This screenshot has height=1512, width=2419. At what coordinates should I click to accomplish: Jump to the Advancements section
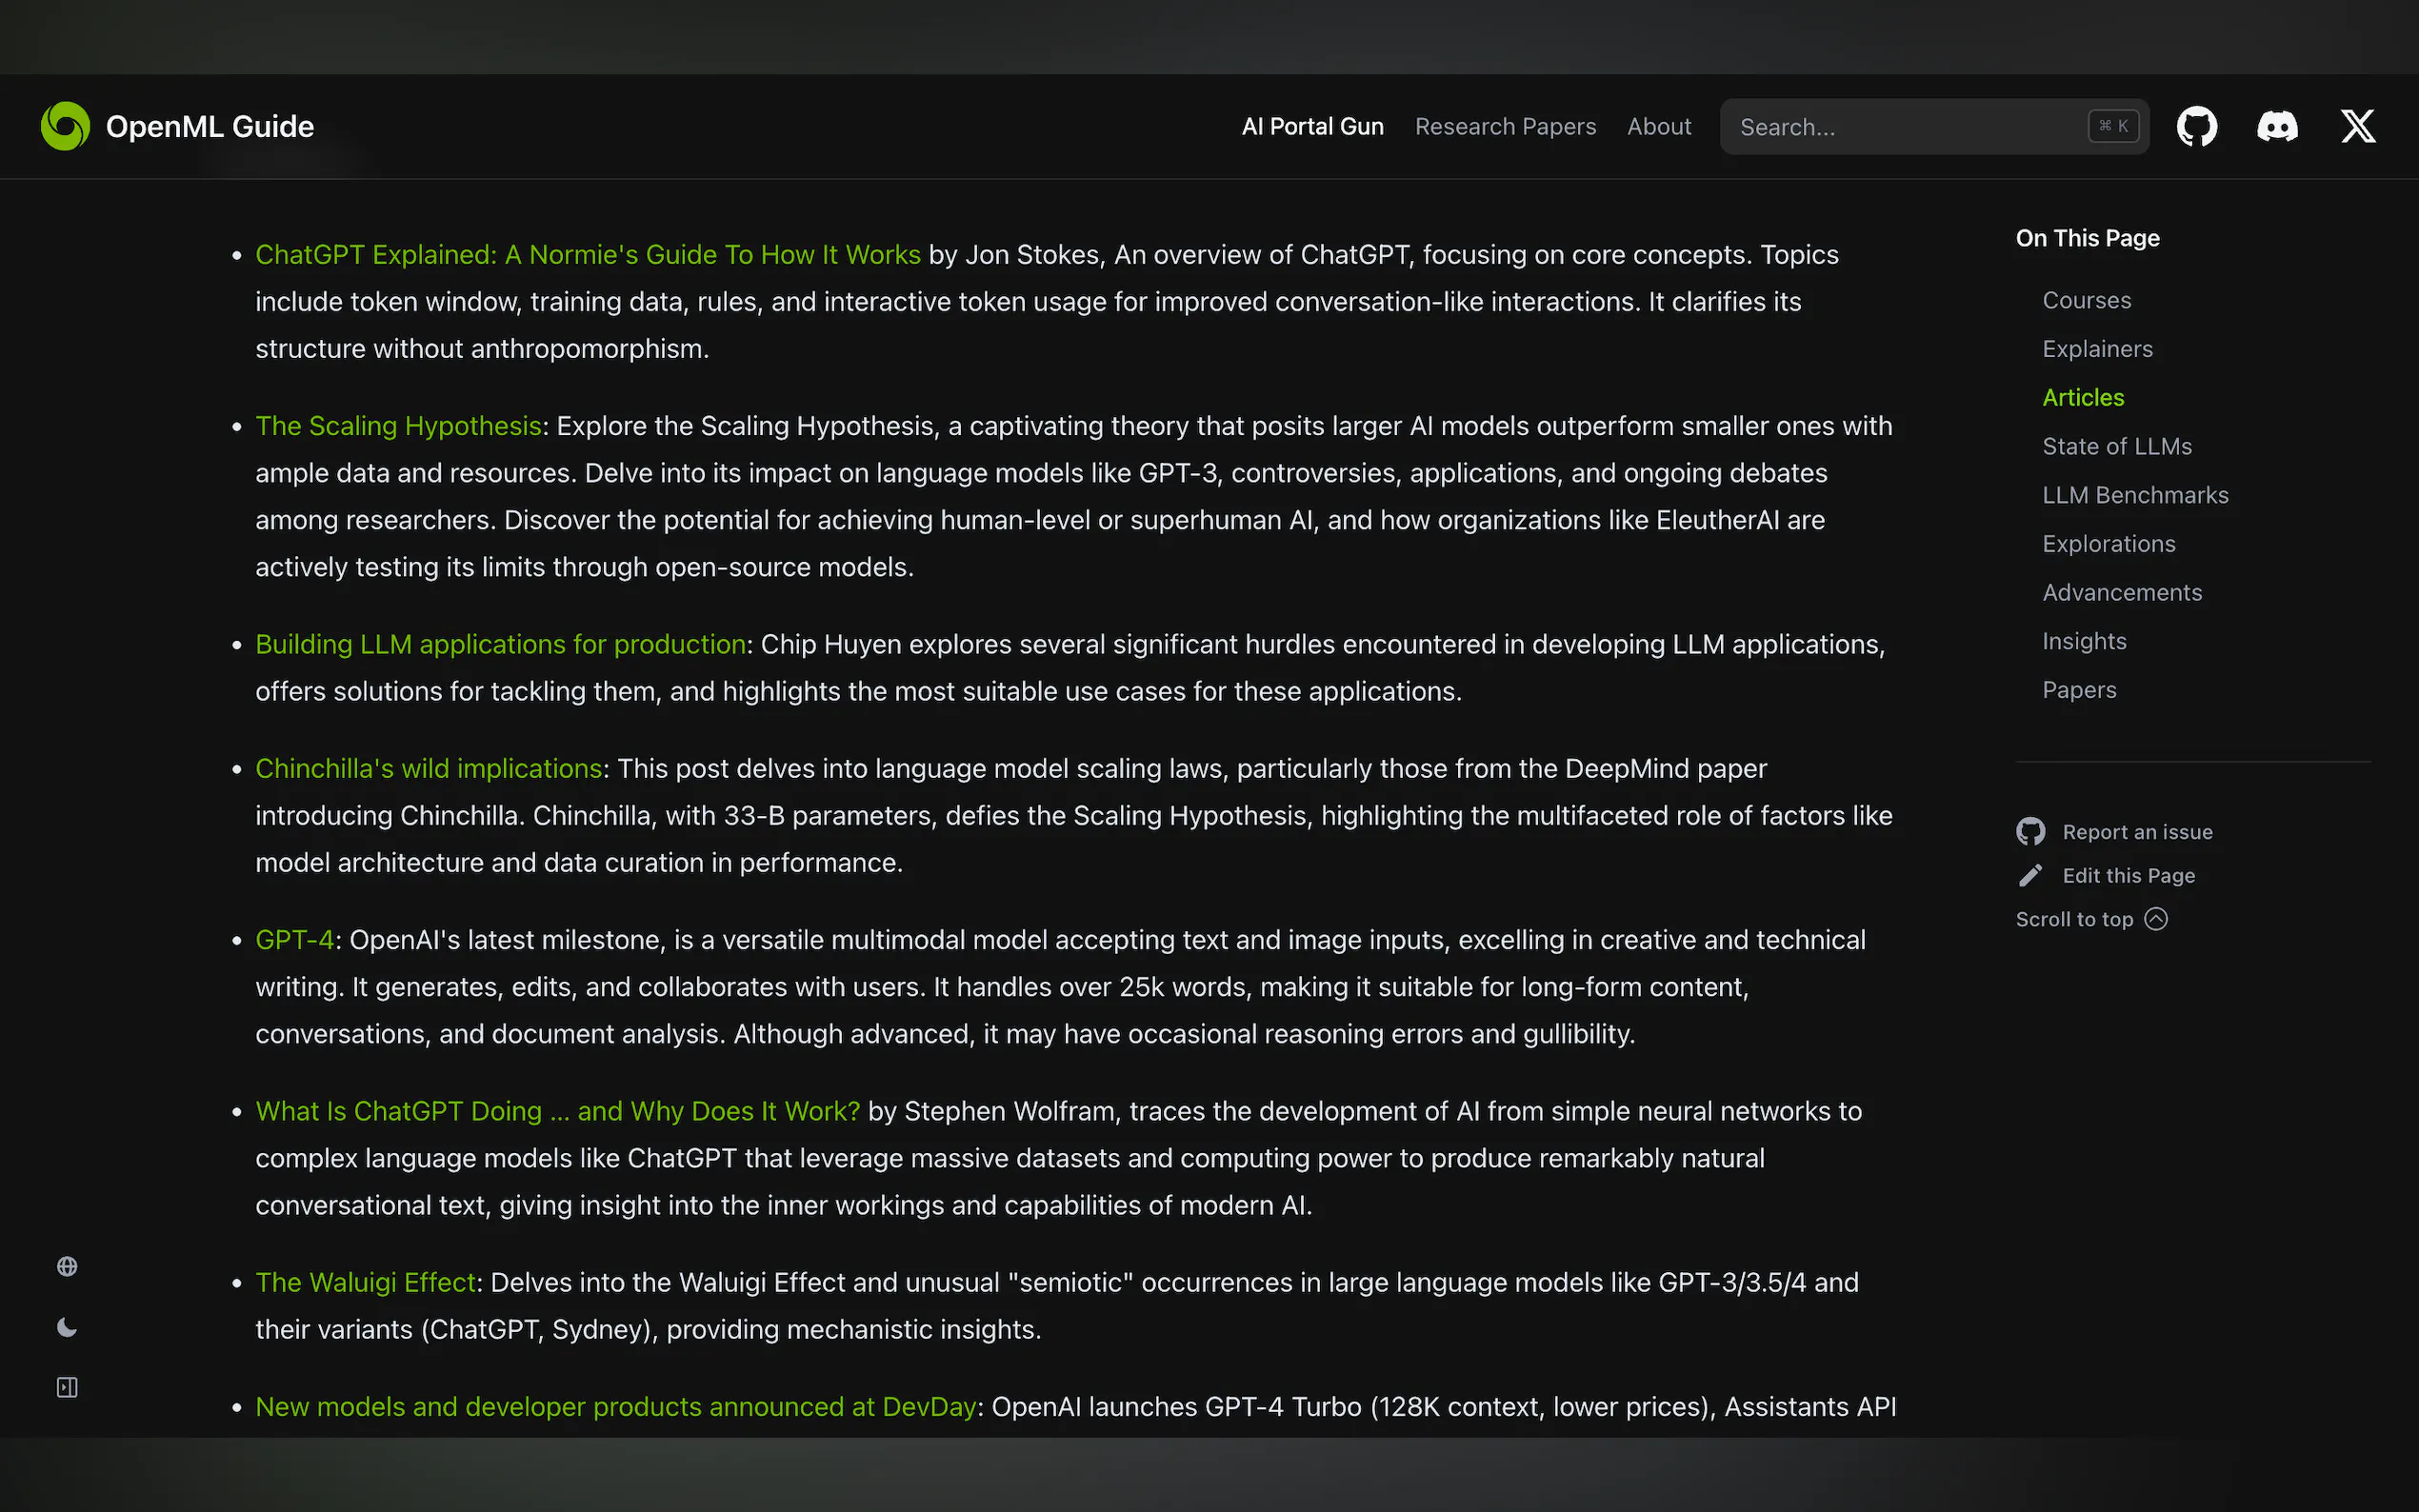click(2122, 593)
